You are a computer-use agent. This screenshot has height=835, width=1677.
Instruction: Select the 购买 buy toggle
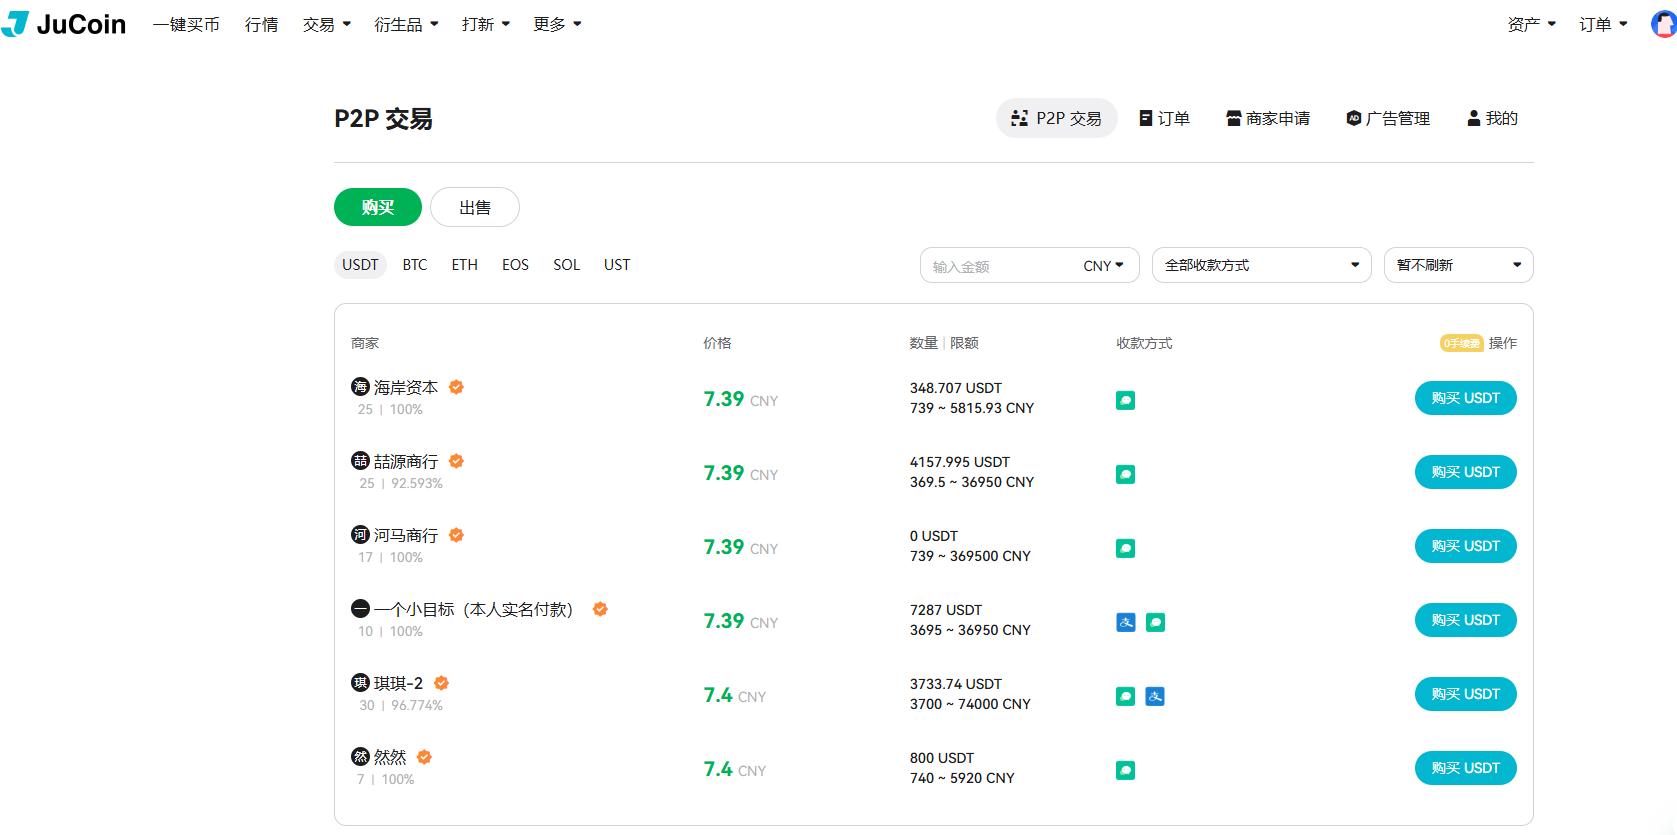pyautogui.click(x=377, y=207)
